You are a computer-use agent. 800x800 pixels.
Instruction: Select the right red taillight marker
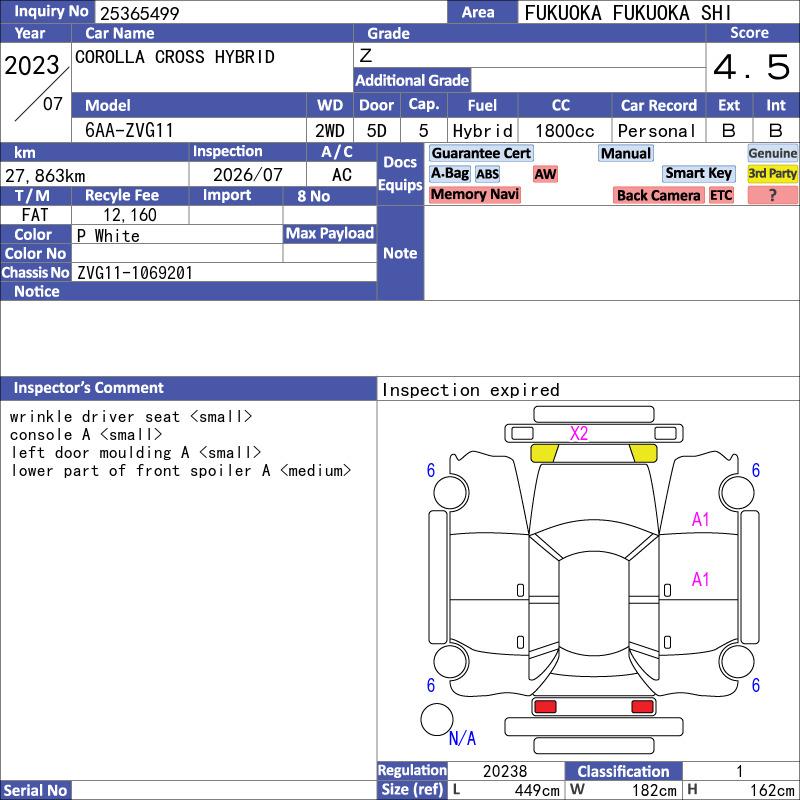pyautogui.click(x=642, y=707)
